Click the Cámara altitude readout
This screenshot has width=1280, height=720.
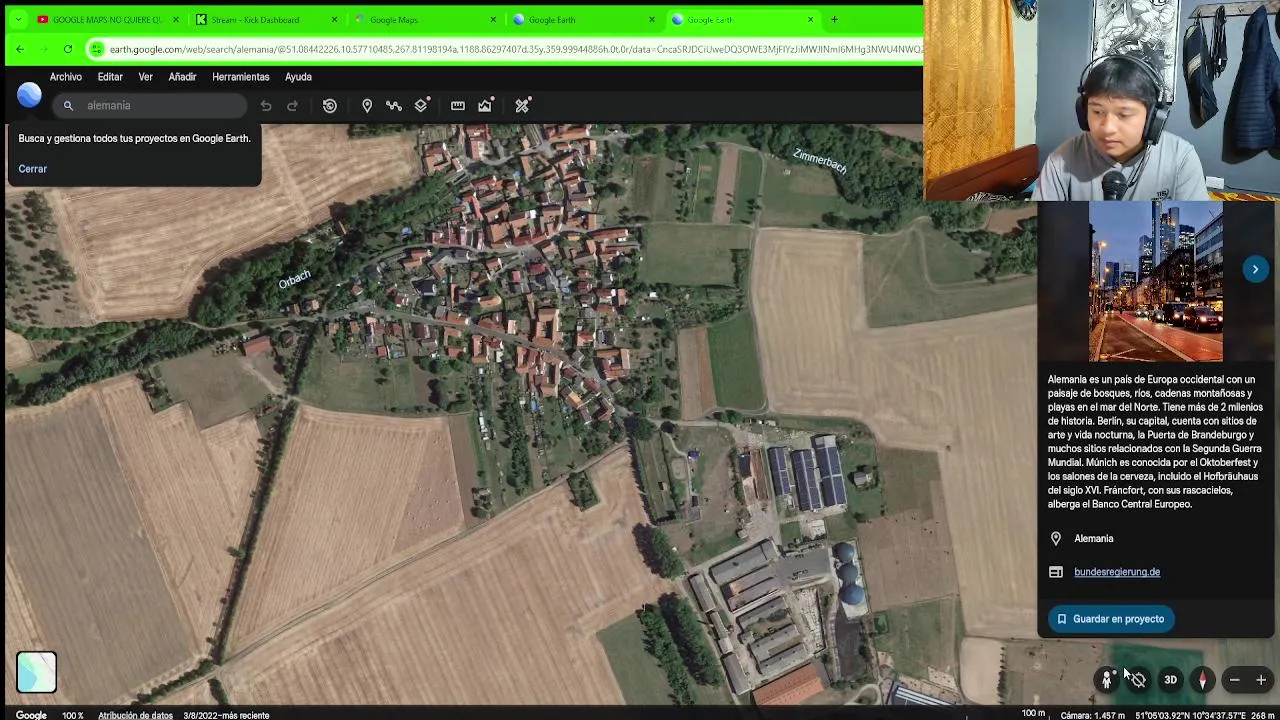pos(1093,715)
